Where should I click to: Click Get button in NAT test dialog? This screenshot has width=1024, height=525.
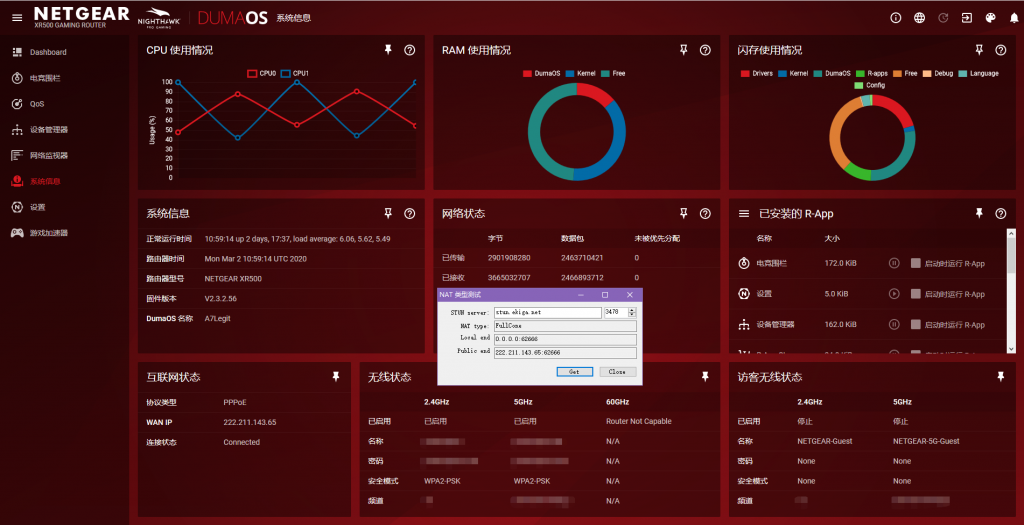(x=575, y=372)
